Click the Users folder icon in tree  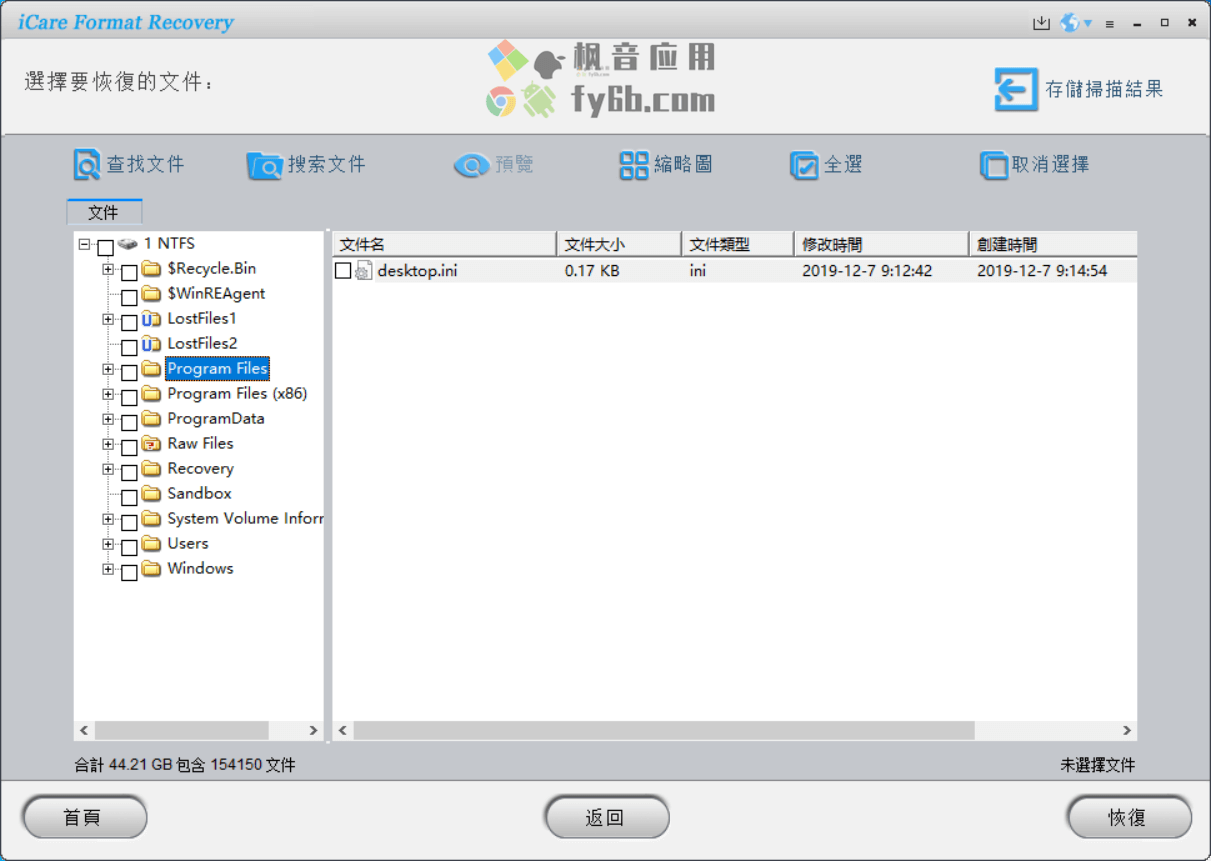tap(151, 544)
